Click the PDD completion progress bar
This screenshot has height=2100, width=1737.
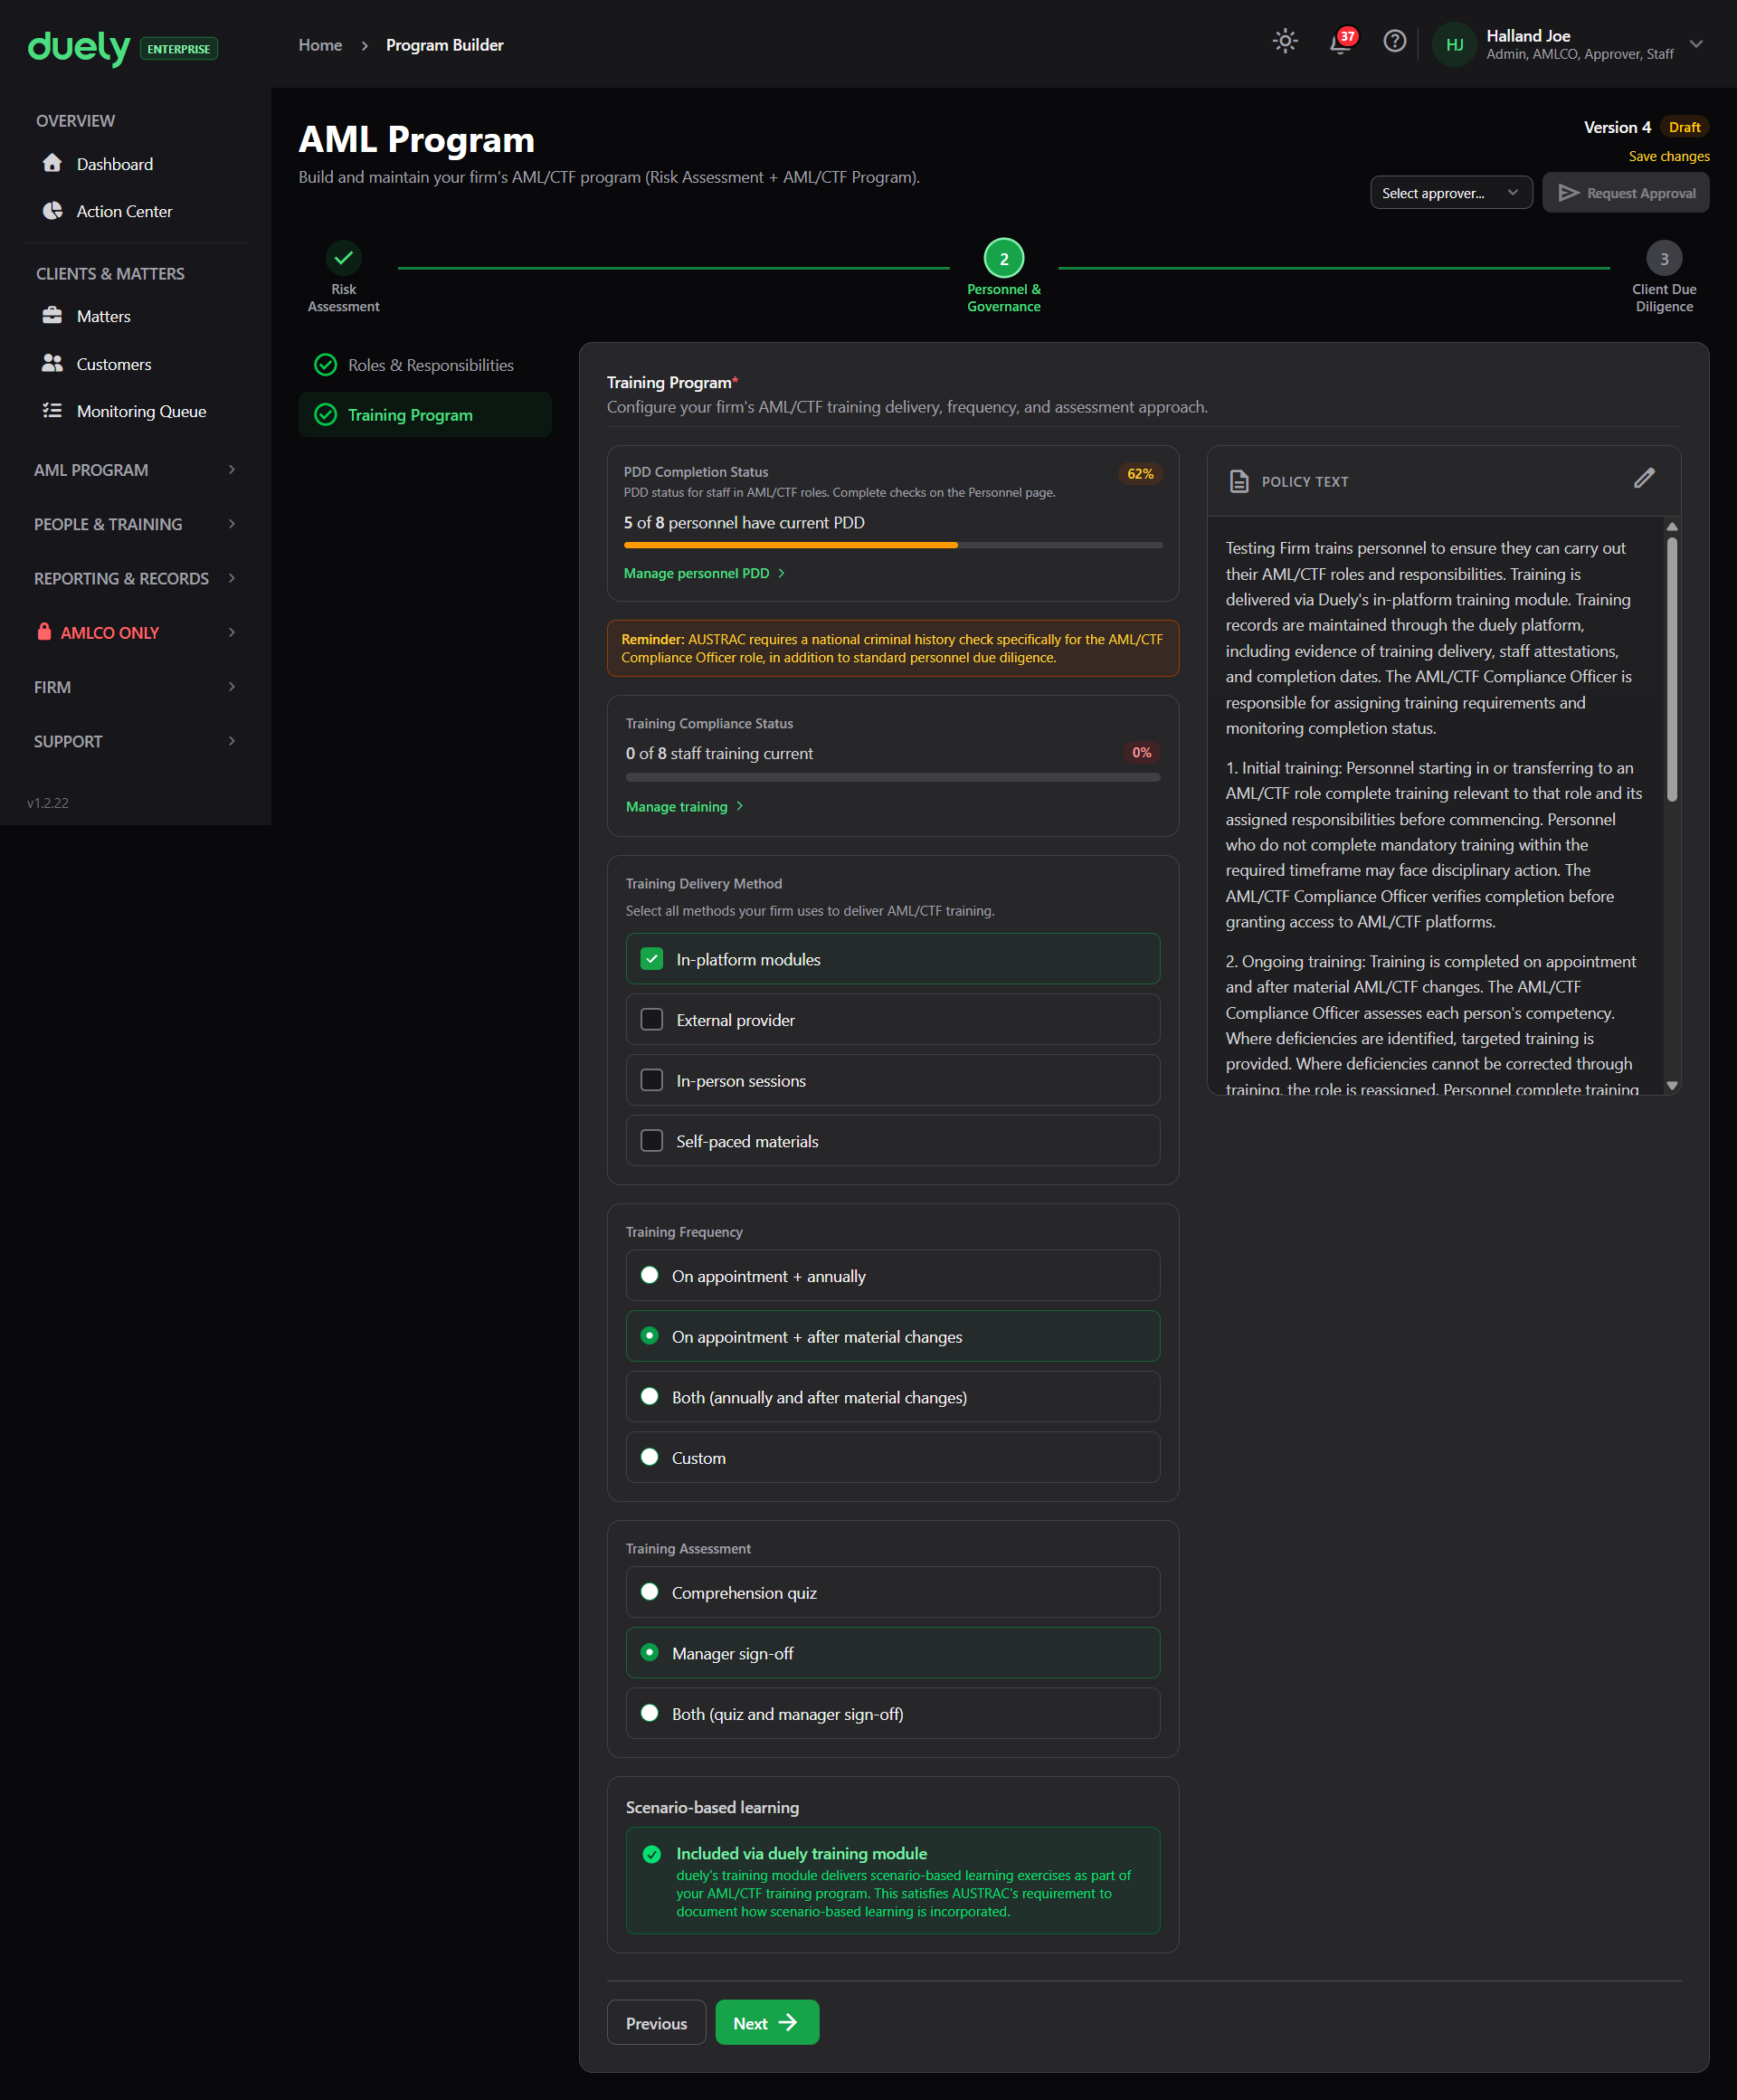(x=893, y=545)
